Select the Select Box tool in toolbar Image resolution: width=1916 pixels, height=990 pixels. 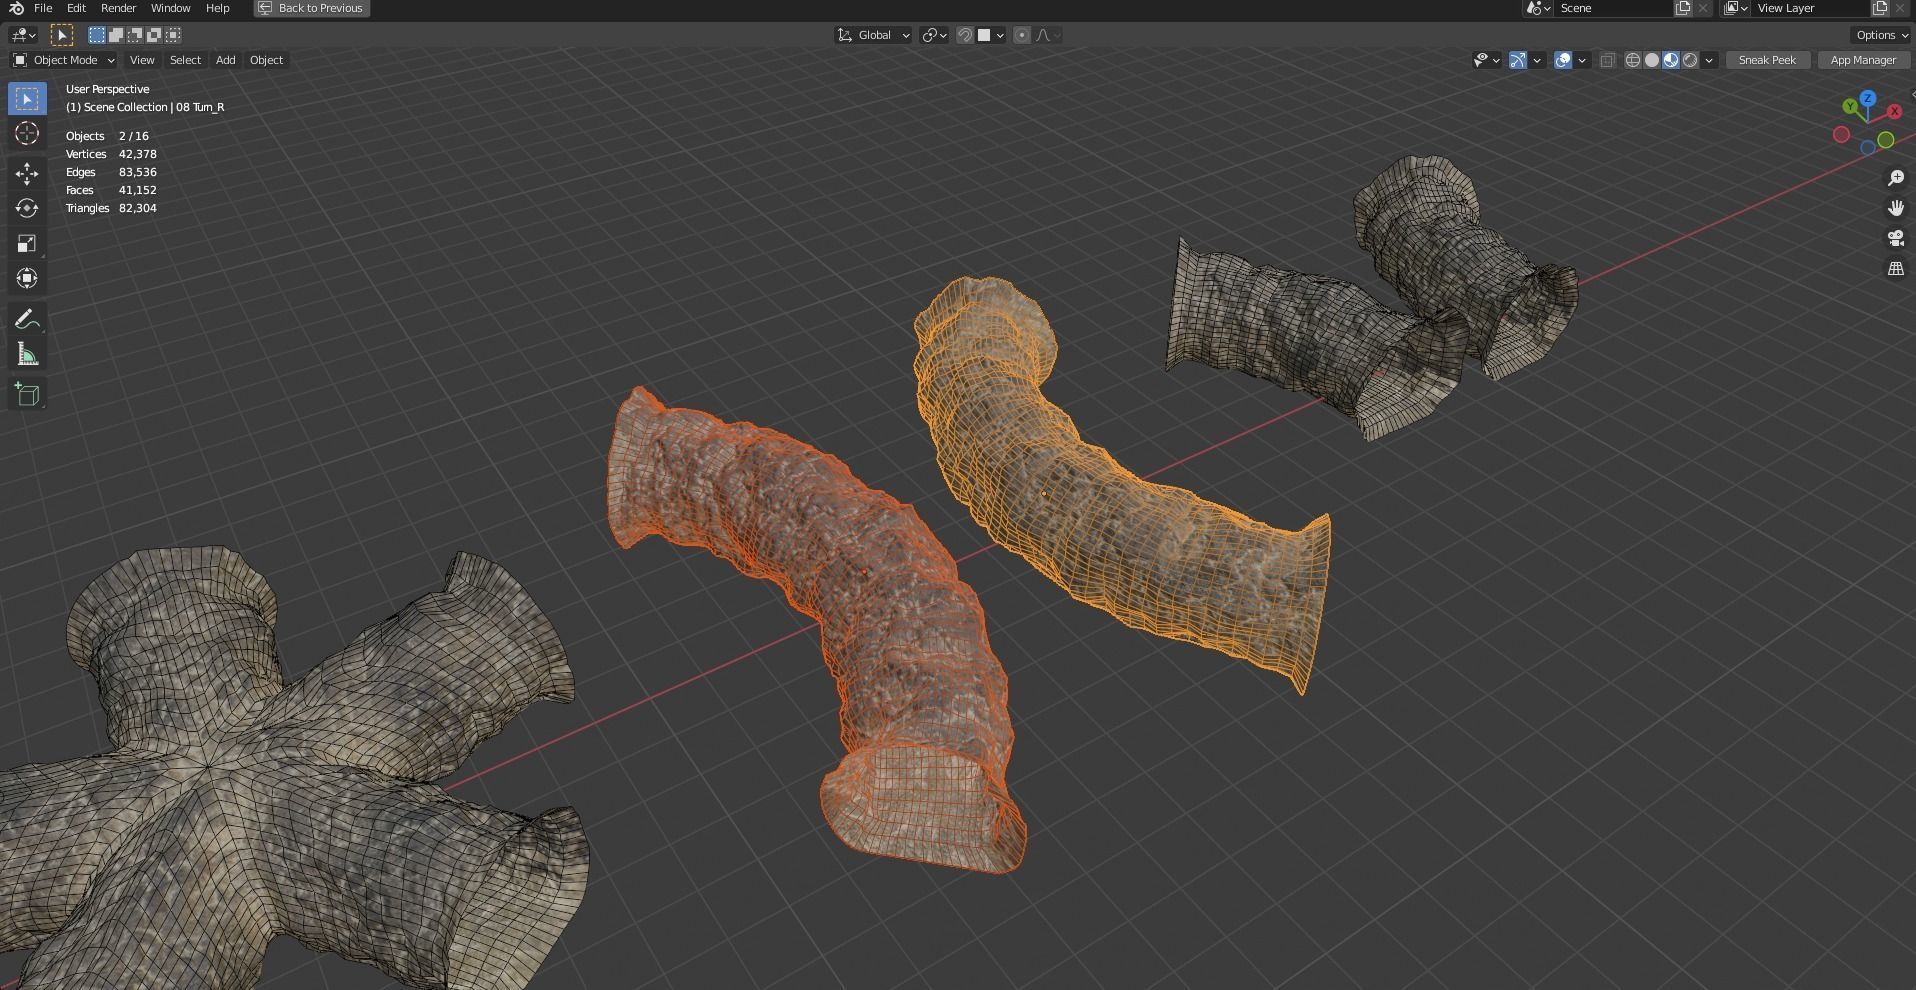(27, 99)
